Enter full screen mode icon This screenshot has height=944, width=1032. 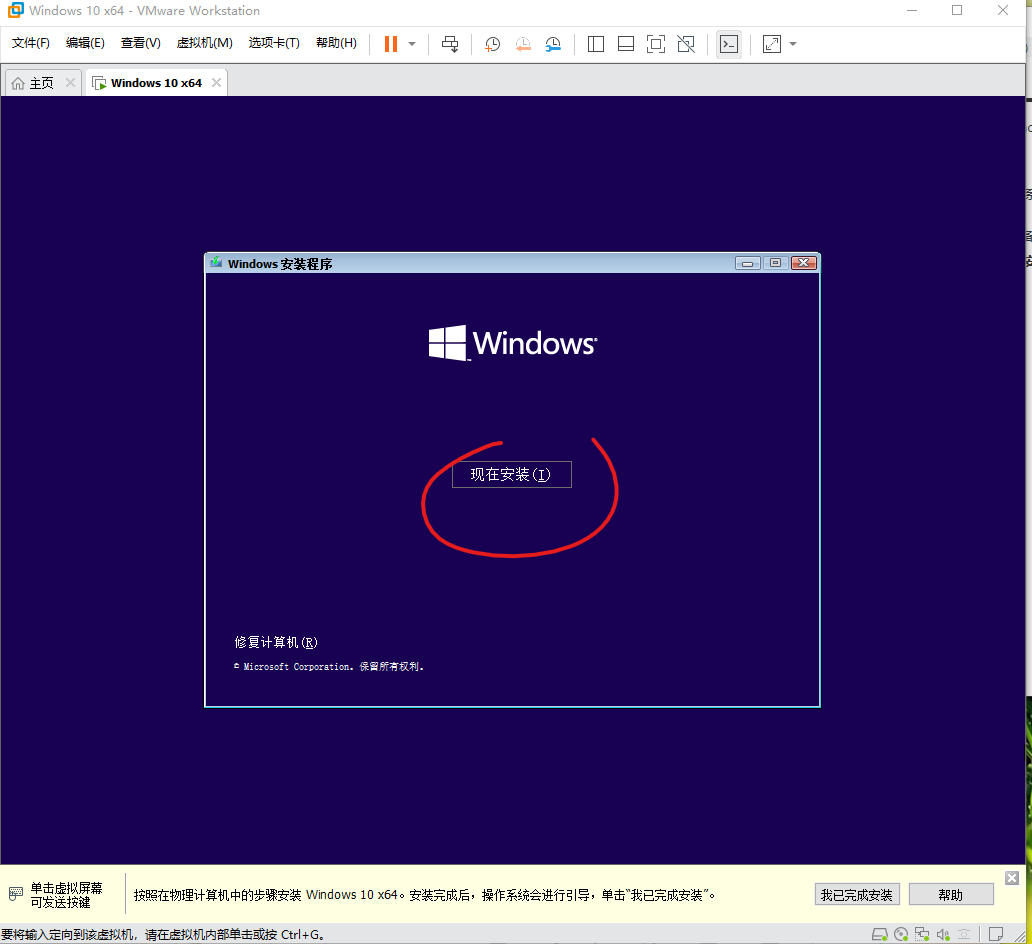click(656, 44)
